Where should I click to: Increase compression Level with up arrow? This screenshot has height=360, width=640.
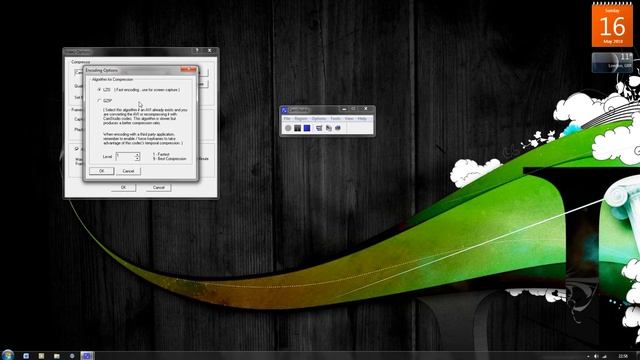pos(138,155)
